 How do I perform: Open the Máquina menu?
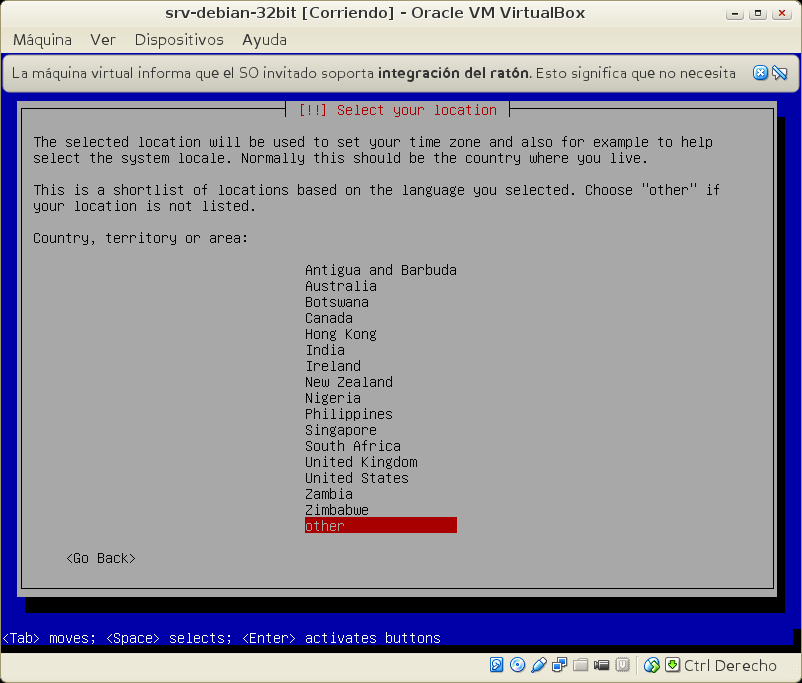point(42,40)
